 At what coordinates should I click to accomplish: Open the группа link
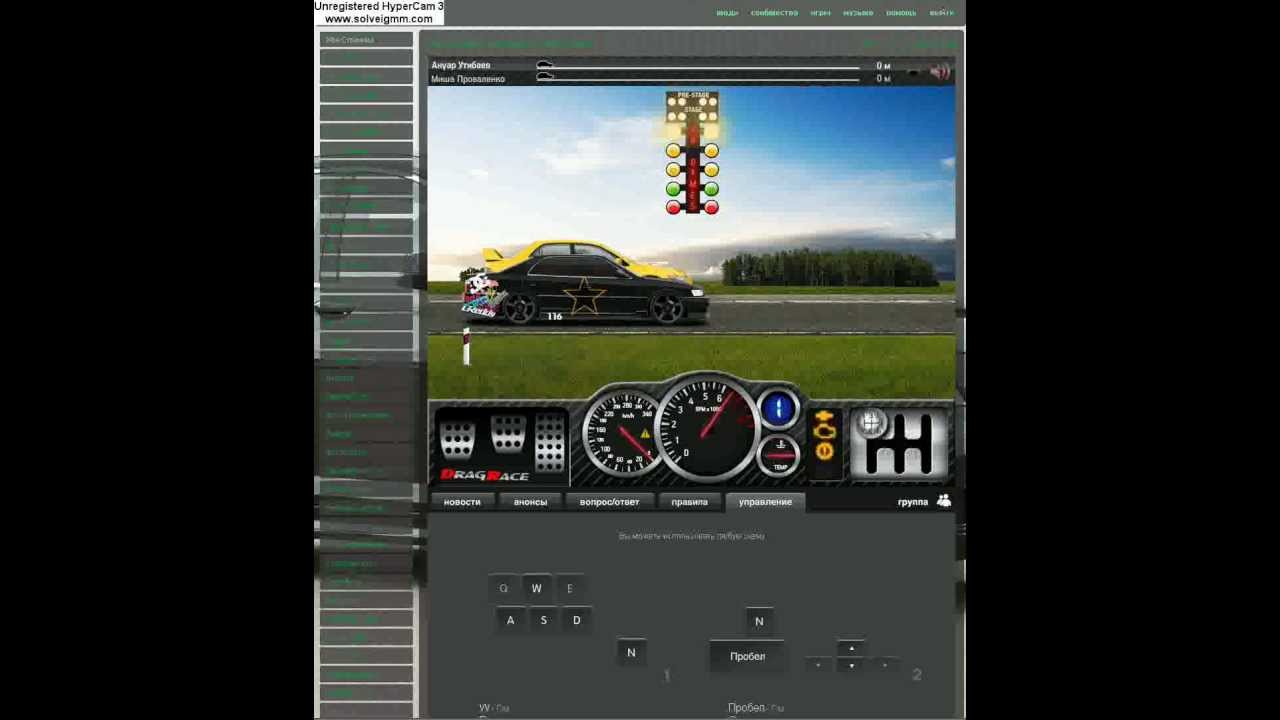pyautogui.click(x=912, y=502)
